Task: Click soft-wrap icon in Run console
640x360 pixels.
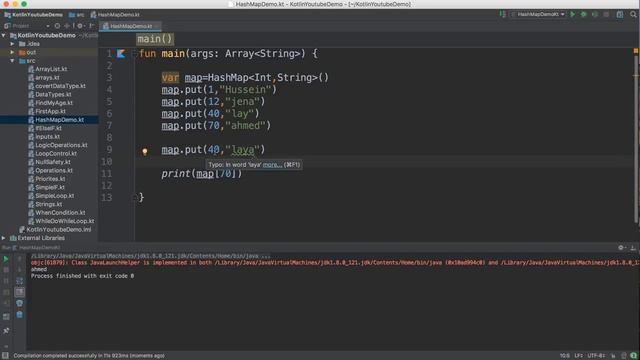Action: click(x=19, y=281)
